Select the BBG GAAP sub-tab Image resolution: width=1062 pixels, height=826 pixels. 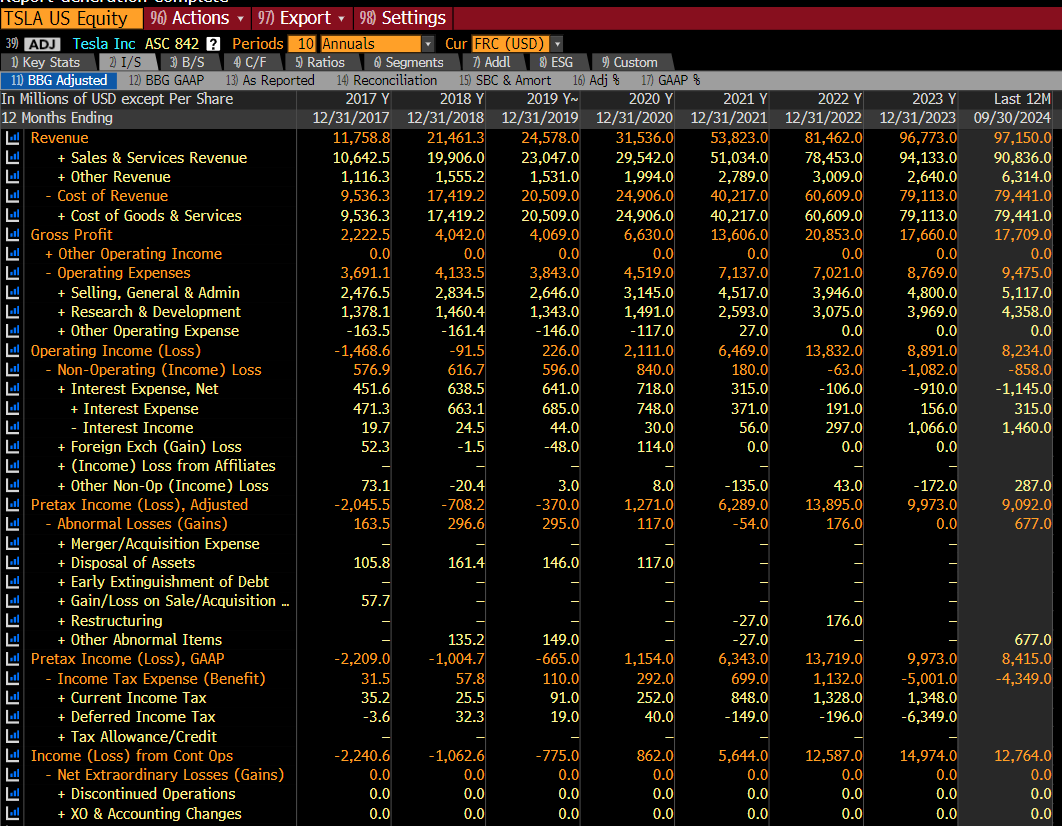(x=166, y=80)
